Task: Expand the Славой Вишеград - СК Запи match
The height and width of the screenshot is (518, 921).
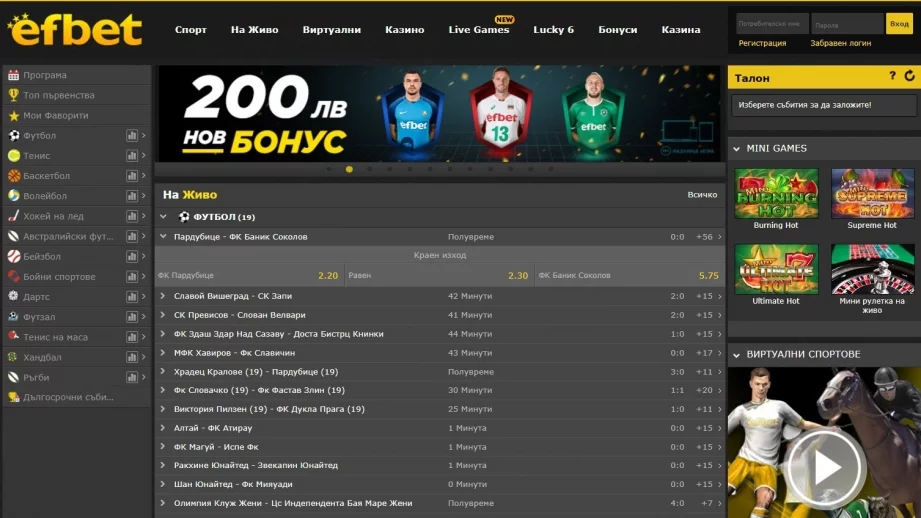Action: [163, 296]
